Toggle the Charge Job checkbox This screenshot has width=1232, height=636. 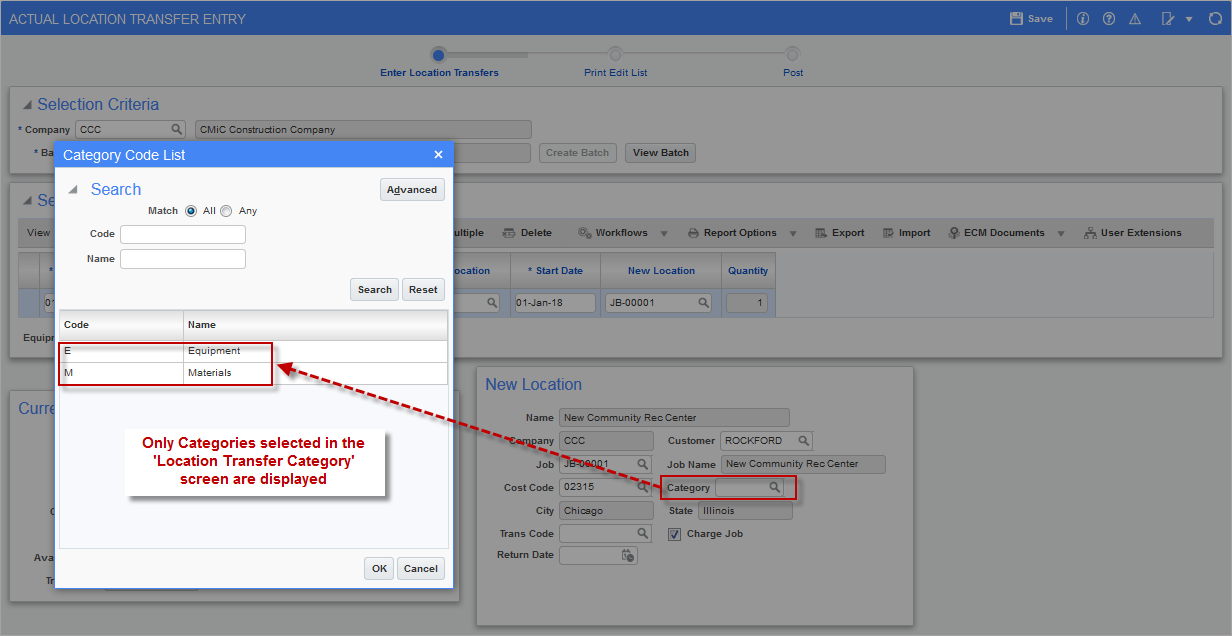coord(674,534)
